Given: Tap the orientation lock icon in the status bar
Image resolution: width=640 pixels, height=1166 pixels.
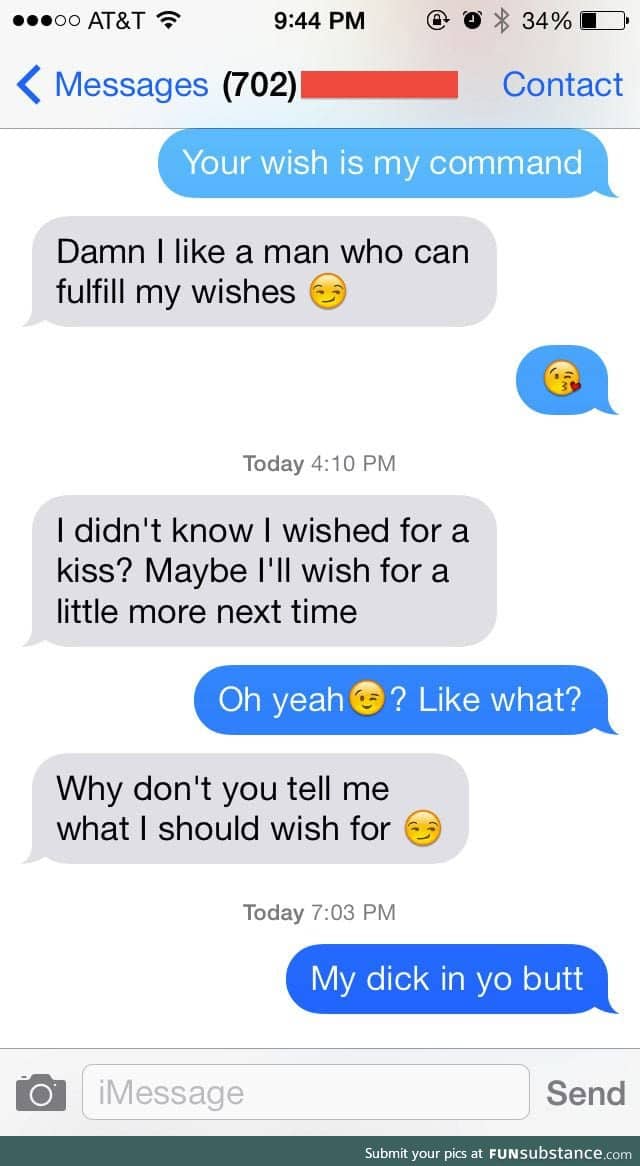Looking at the screenshot, I should tap(438, 20).
